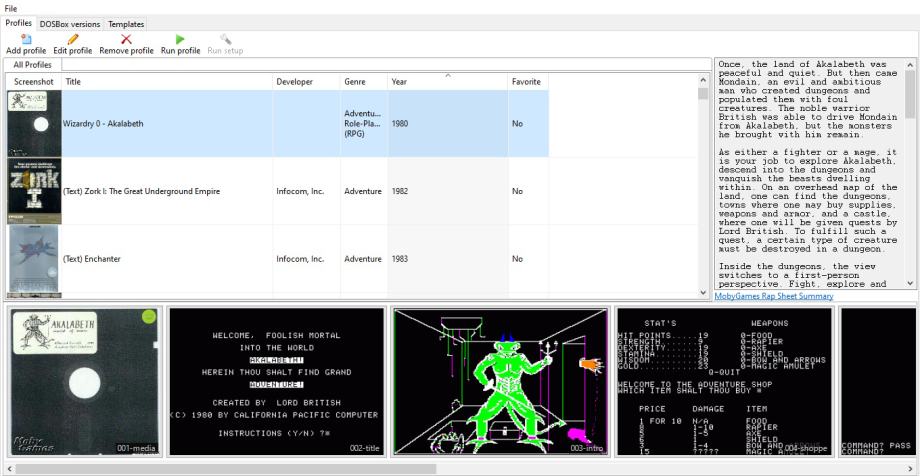Click the Remove profile red X icon
The image size is (920, 476).
[126, 39]
